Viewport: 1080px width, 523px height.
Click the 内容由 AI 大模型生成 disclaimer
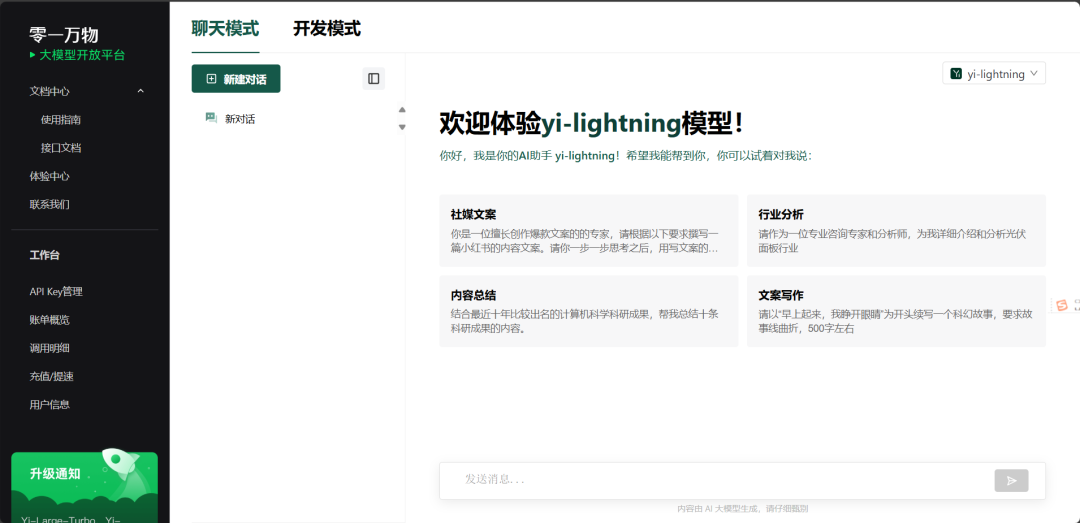tap(742, 509)
